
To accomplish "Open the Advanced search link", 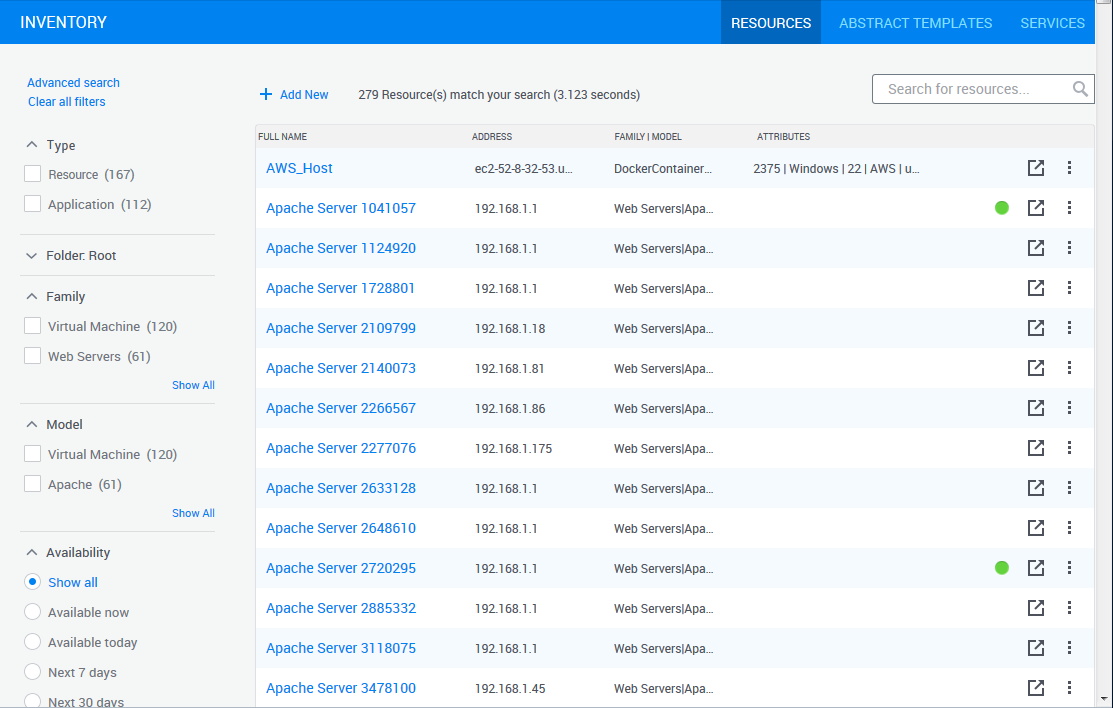I will tap(73, 83).
